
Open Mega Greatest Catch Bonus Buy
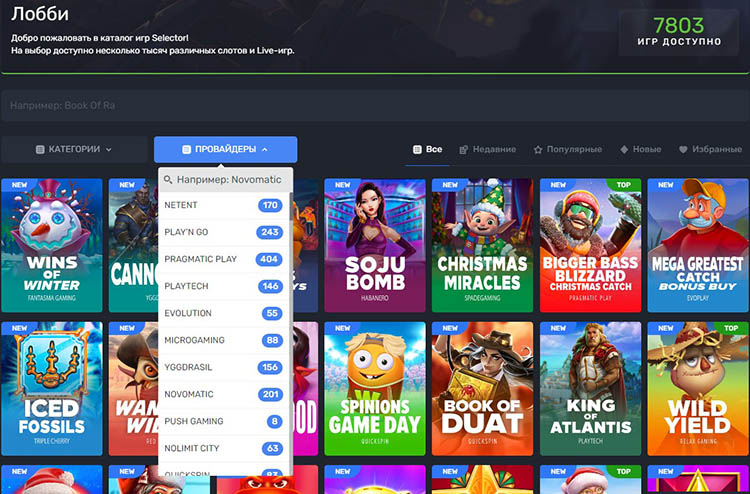(698, 245)
